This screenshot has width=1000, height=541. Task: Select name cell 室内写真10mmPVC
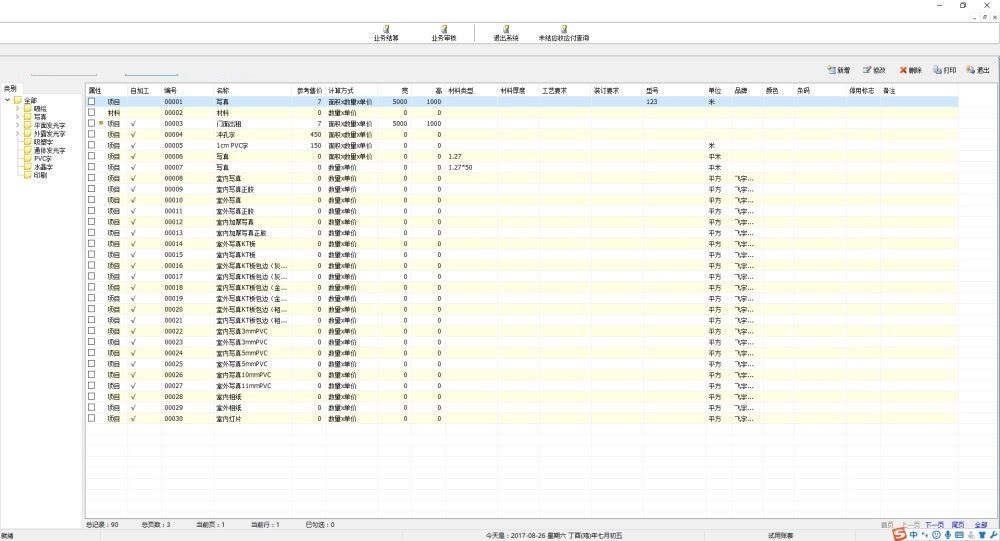pos(244,375)
